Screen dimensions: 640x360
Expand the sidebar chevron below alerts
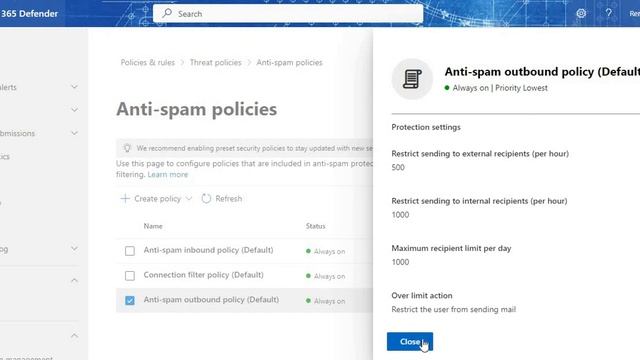point(74,110)
